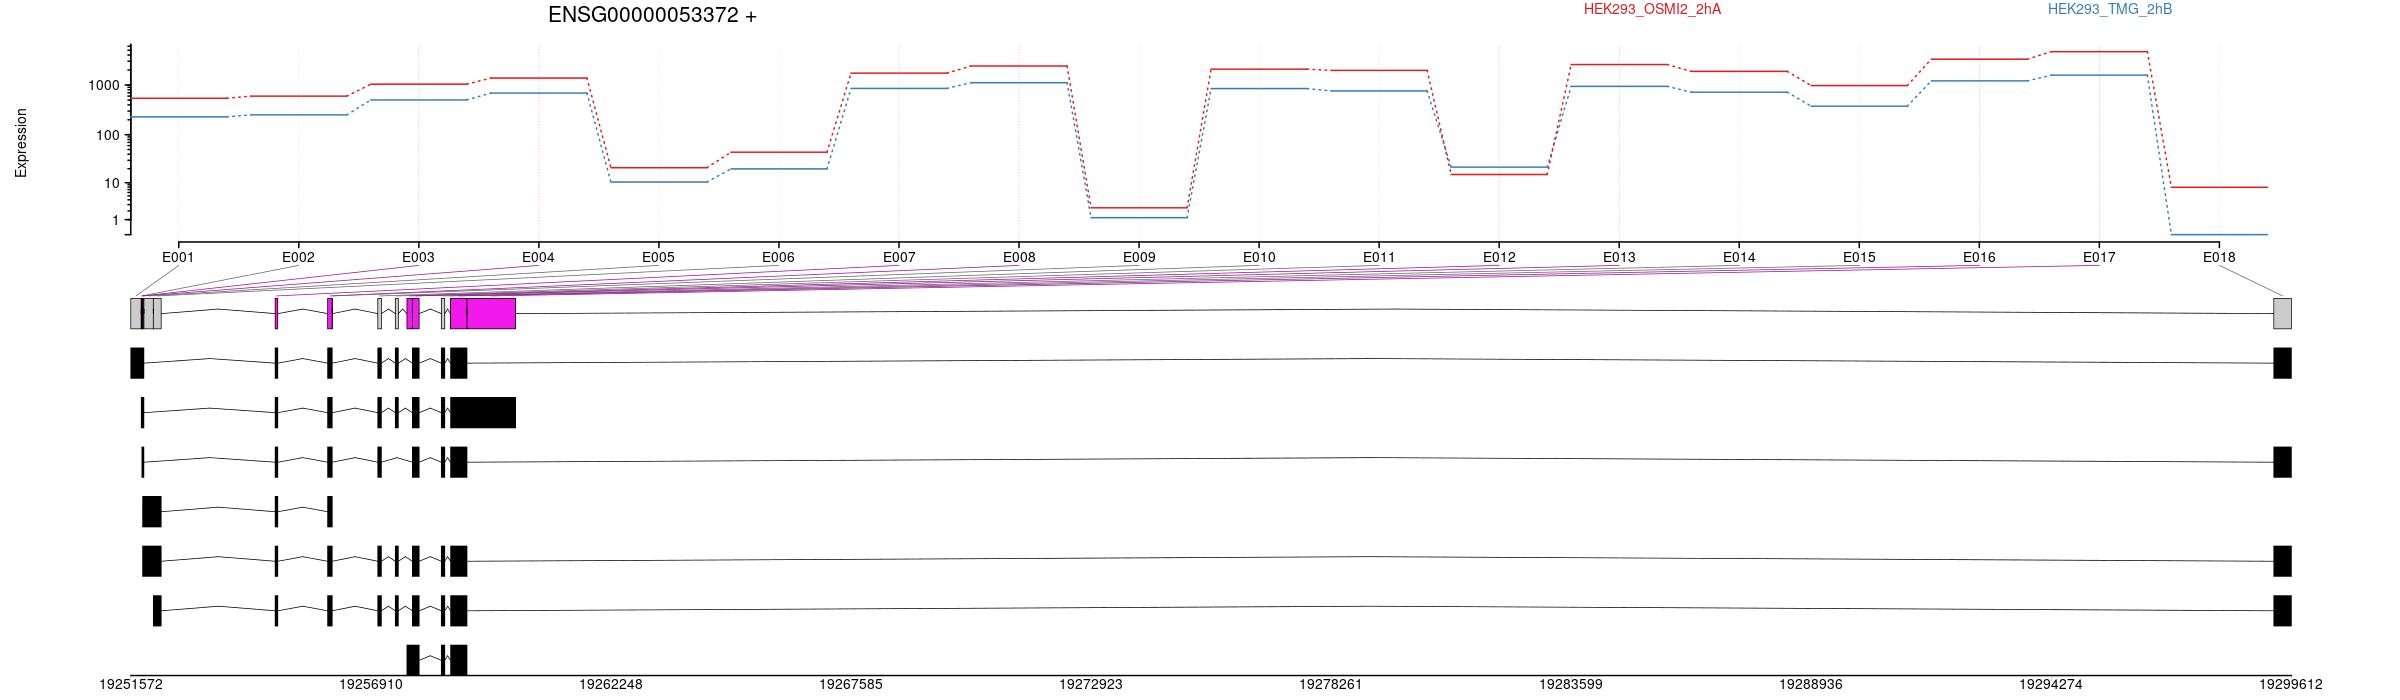Click exon label E008

1019,257
